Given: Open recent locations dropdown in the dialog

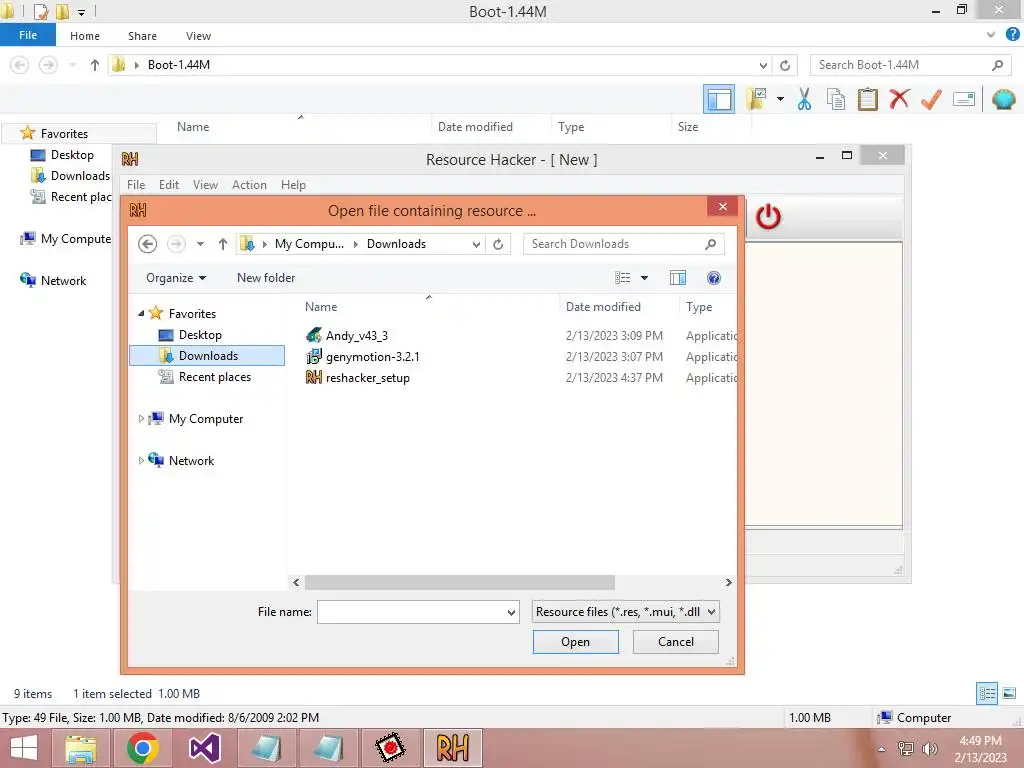Looking at the screenshot, I should [200, 244].
